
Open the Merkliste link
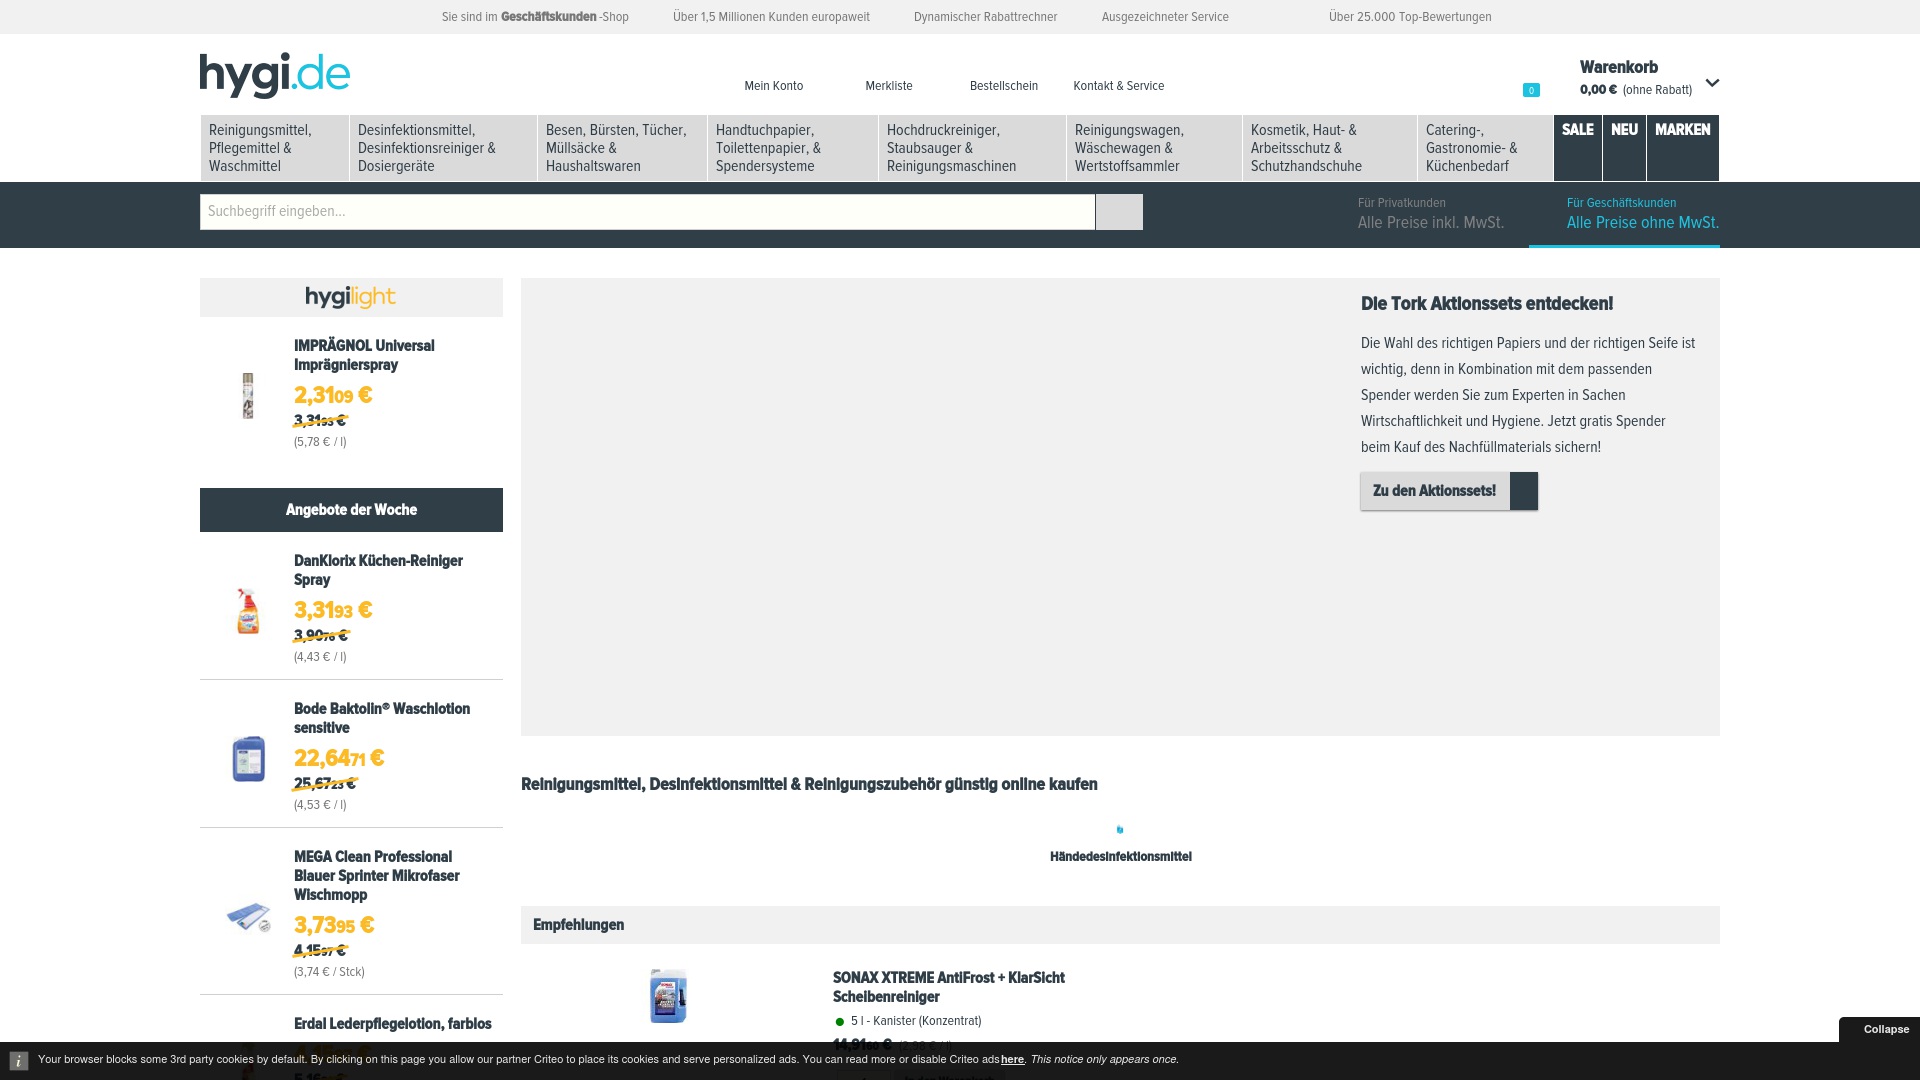click(x=889, y=86)
